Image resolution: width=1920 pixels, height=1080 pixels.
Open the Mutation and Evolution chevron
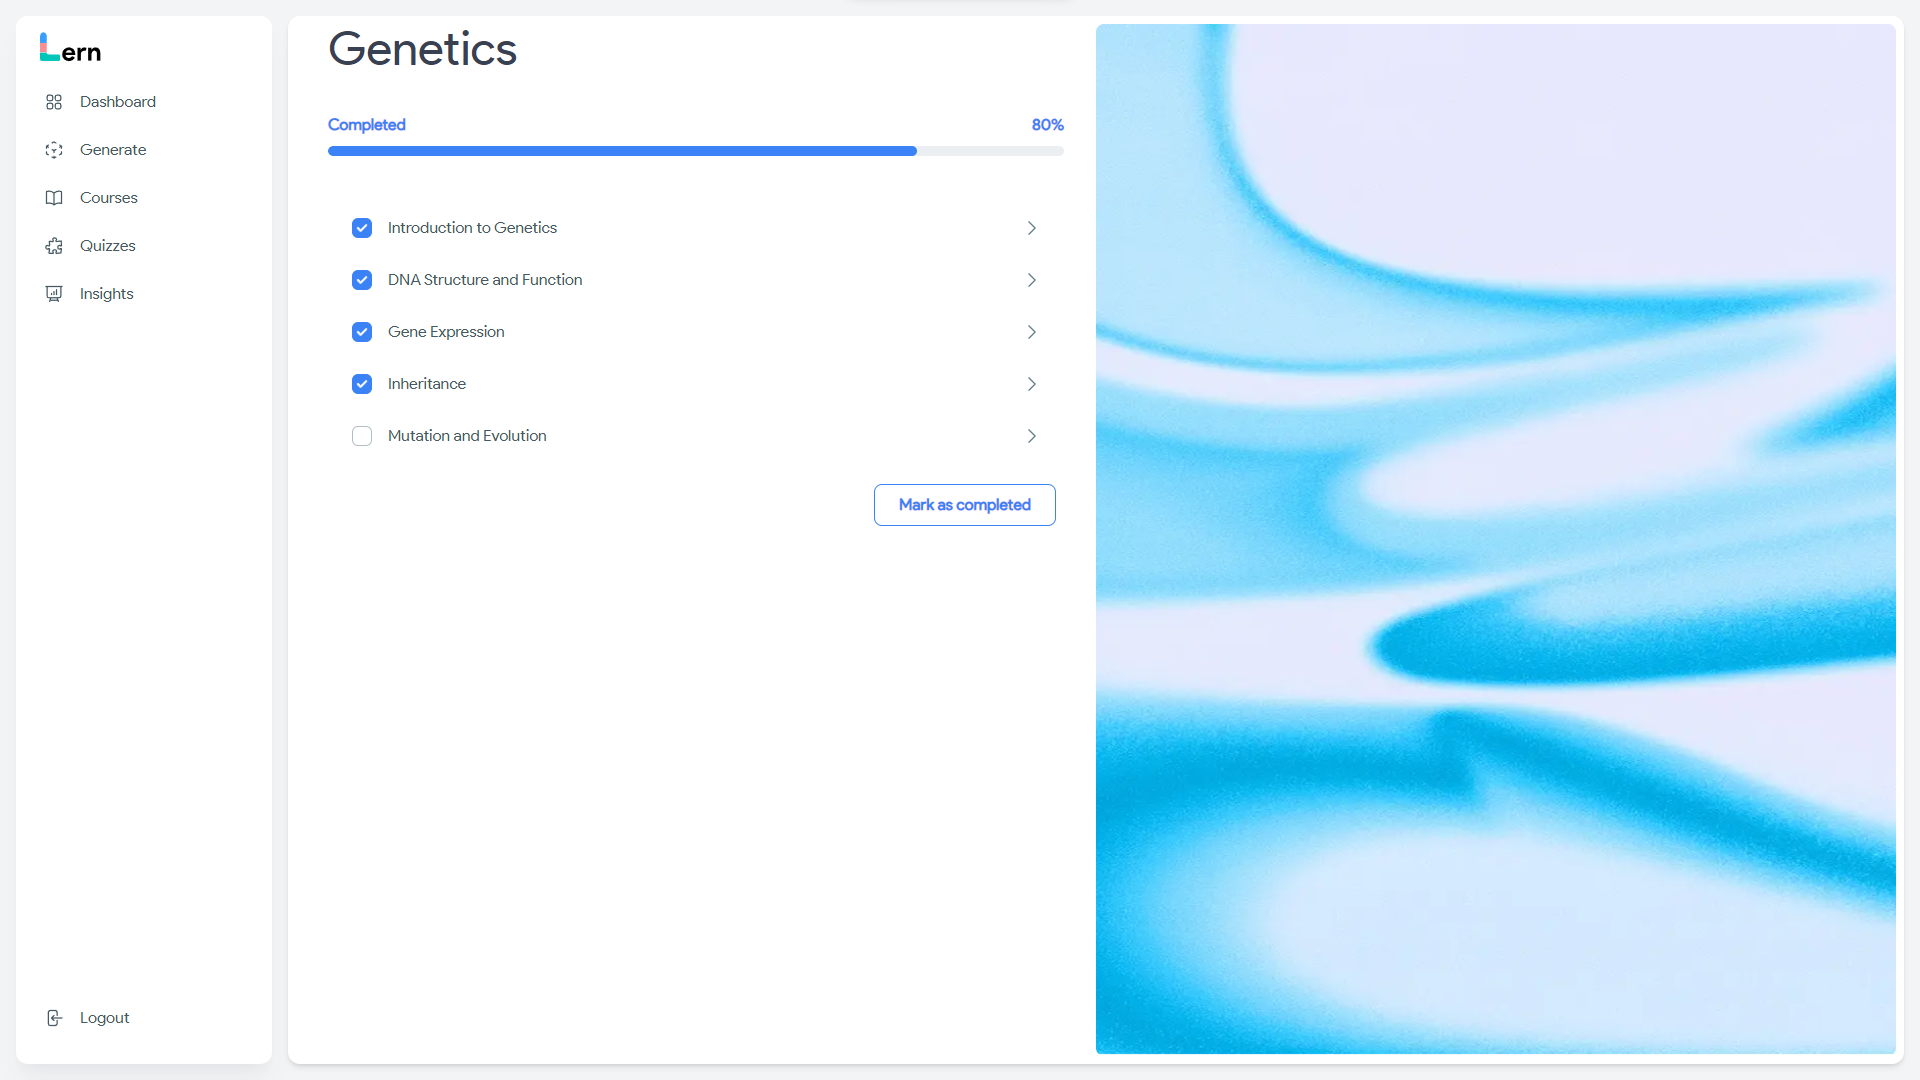coord(1031,436)
